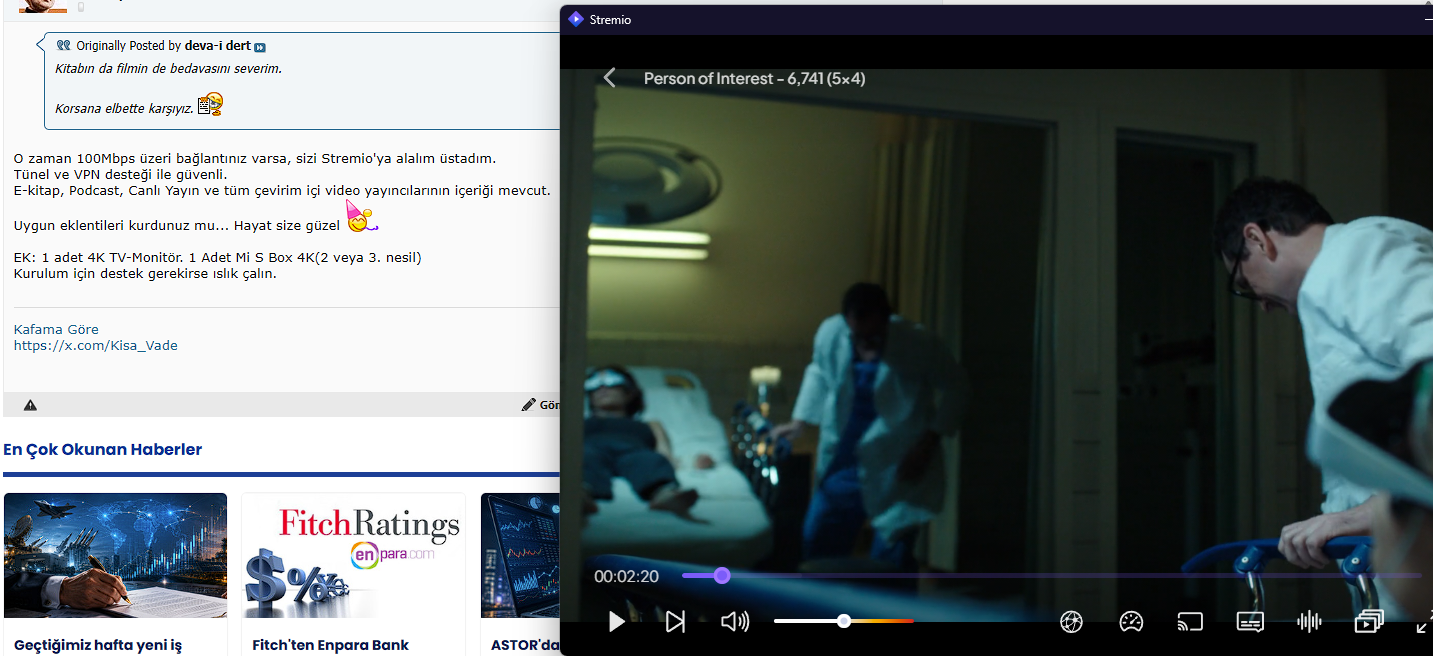Open the episodes/videos list icon in Stremio
Viewport: 1433px width, 656px height.
point(1368,622)
